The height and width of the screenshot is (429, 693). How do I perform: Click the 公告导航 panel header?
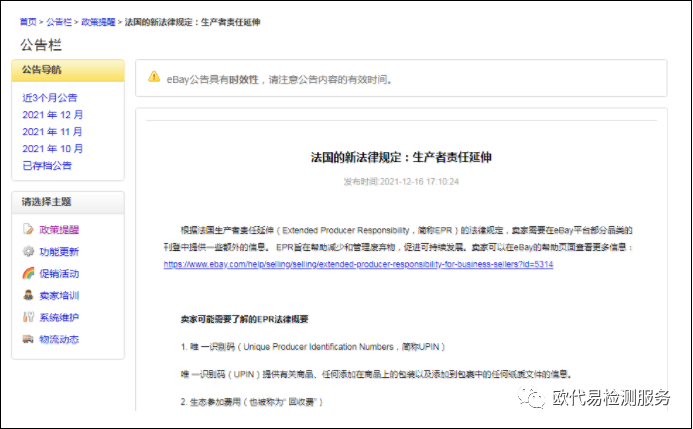tap(68, 70)
